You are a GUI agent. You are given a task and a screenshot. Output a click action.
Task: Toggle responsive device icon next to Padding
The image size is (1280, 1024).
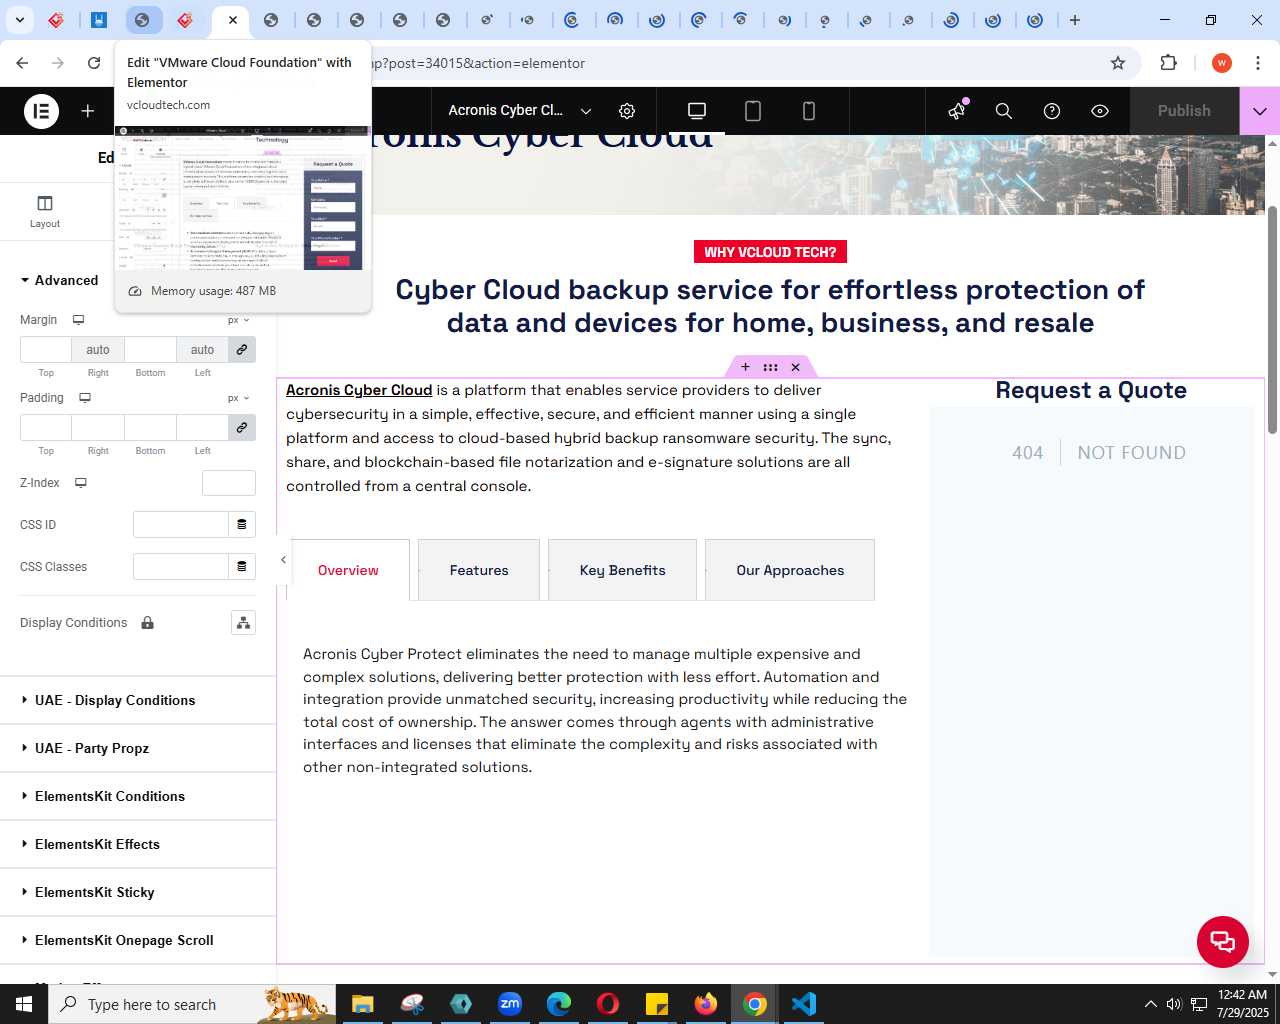(85, 398)
